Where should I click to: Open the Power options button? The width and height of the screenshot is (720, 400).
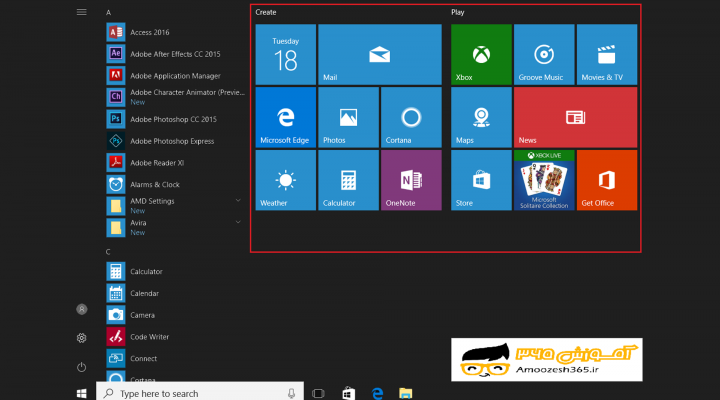pyautogui.click(x=81, y=367)
